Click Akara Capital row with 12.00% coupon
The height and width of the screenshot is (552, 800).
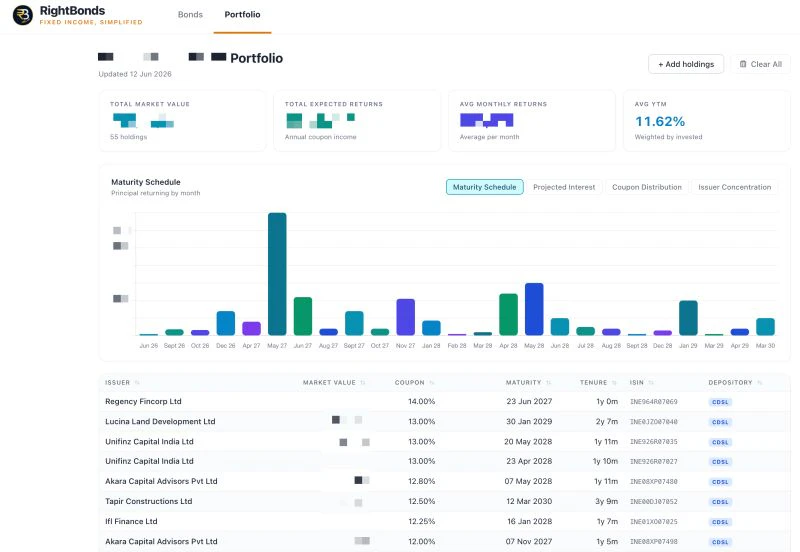click(444, 541)
